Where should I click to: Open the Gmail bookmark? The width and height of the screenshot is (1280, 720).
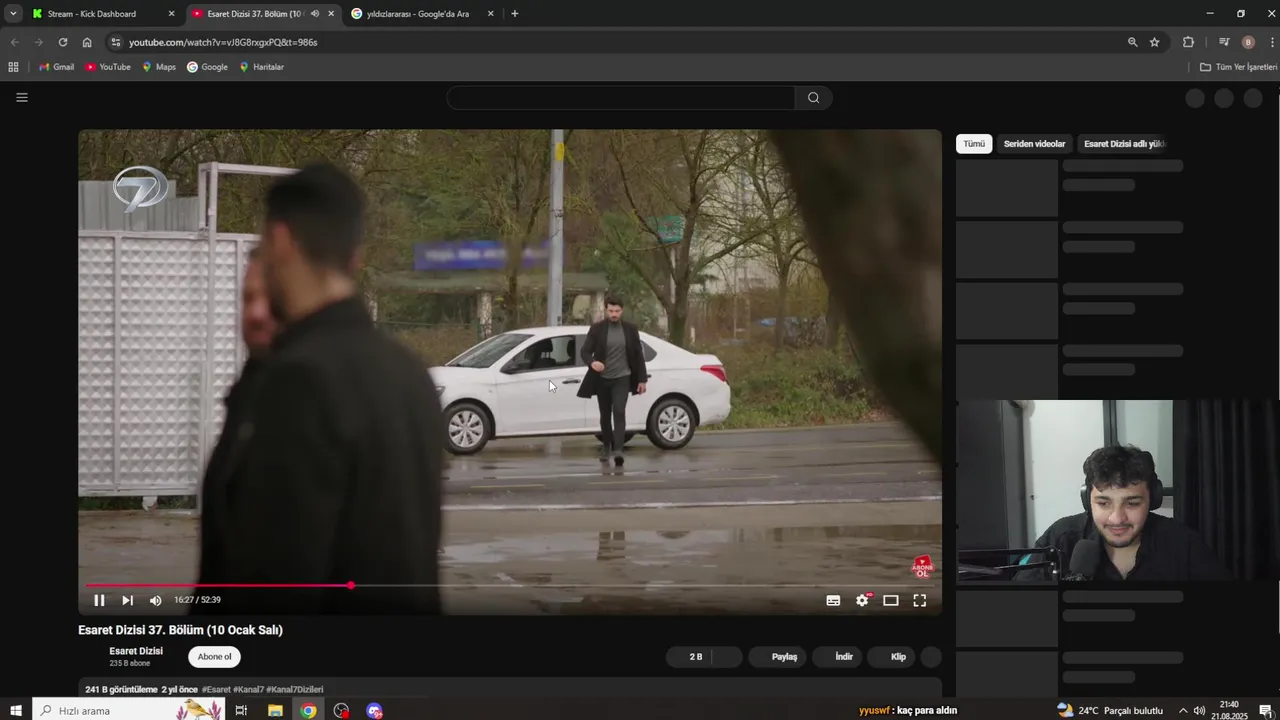tap(57, 67)
